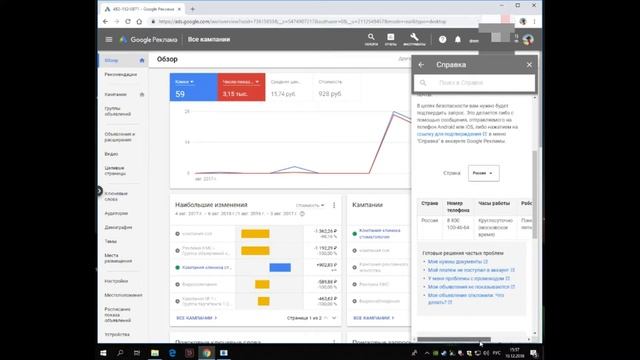Open first help link under Готовые решения
Screen dimensions: 640x360
click(x=458, y=262)
